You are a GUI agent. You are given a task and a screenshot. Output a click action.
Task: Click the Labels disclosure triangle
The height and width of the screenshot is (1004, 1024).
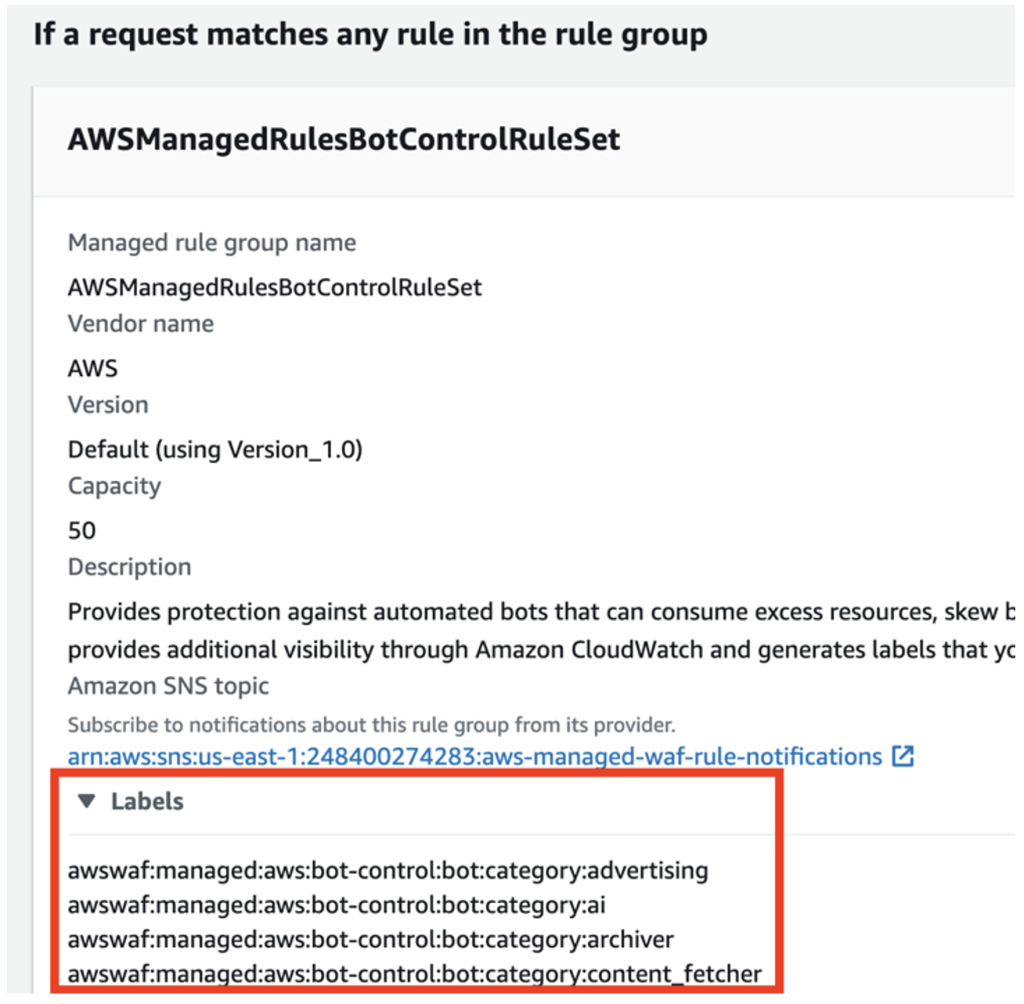[89, 801]
